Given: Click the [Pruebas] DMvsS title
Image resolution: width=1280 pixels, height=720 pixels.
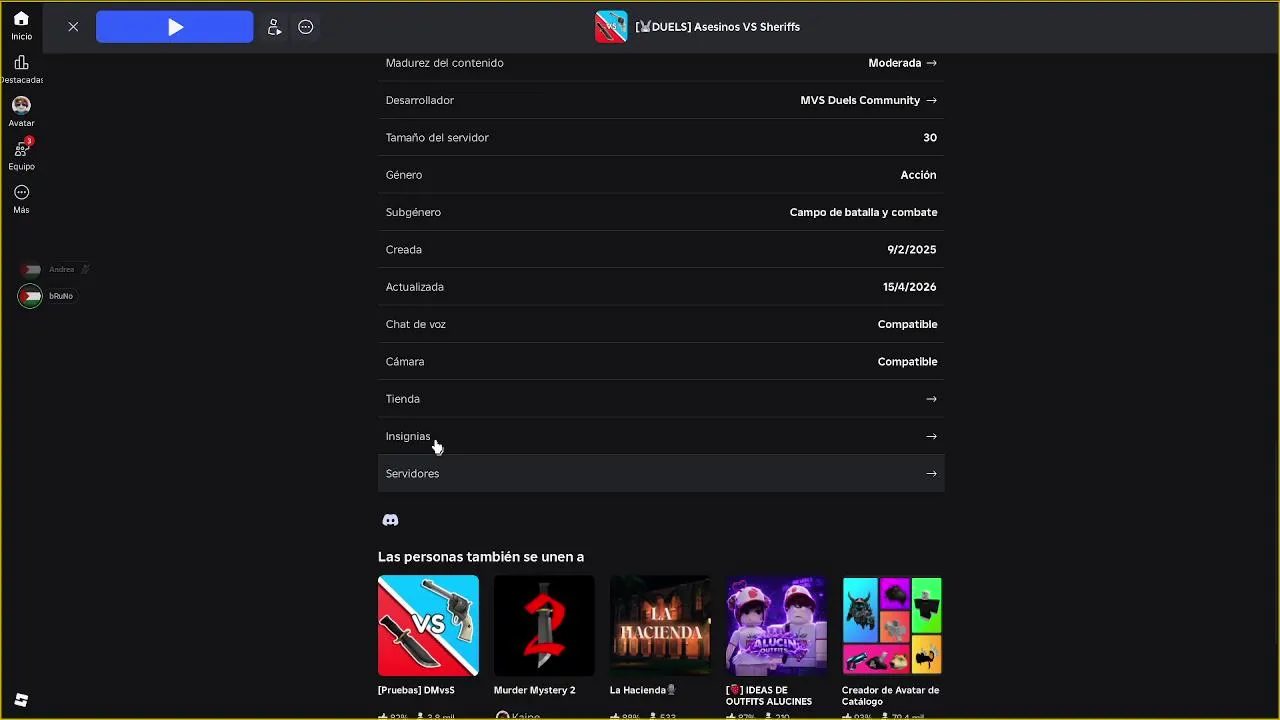Looking at the screenshot, I should point(416,690).
